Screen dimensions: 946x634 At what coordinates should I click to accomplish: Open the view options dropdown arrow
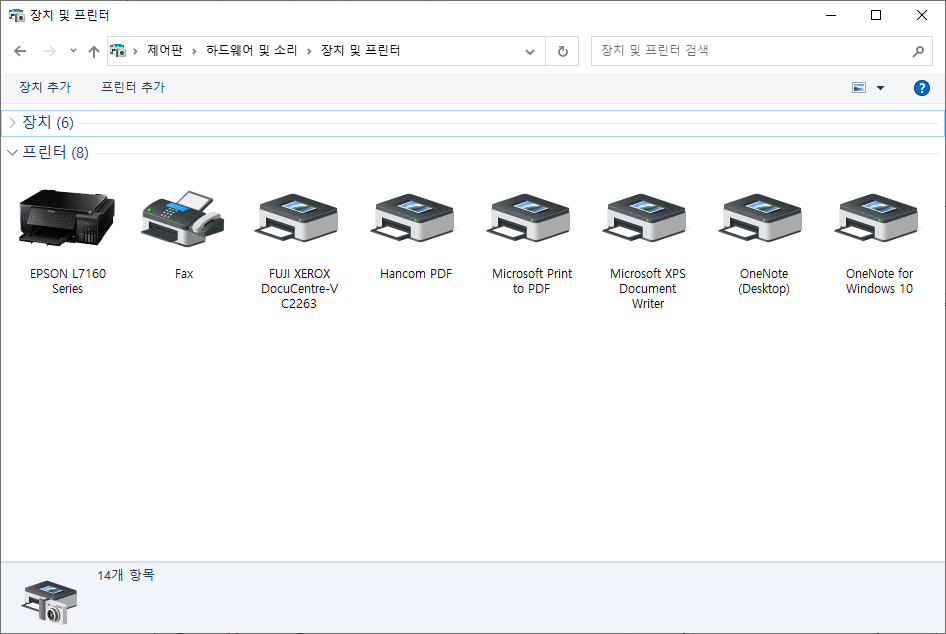880,88
